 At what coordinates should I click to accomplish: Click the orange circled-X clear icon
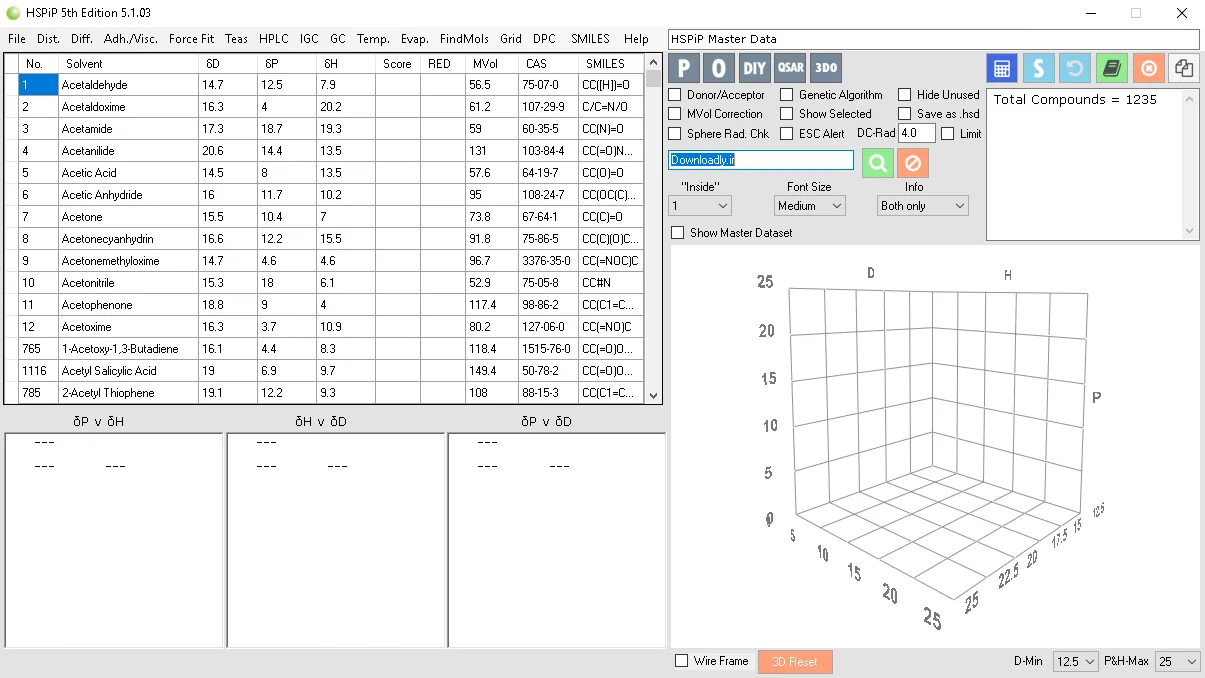coord(1149,68)
